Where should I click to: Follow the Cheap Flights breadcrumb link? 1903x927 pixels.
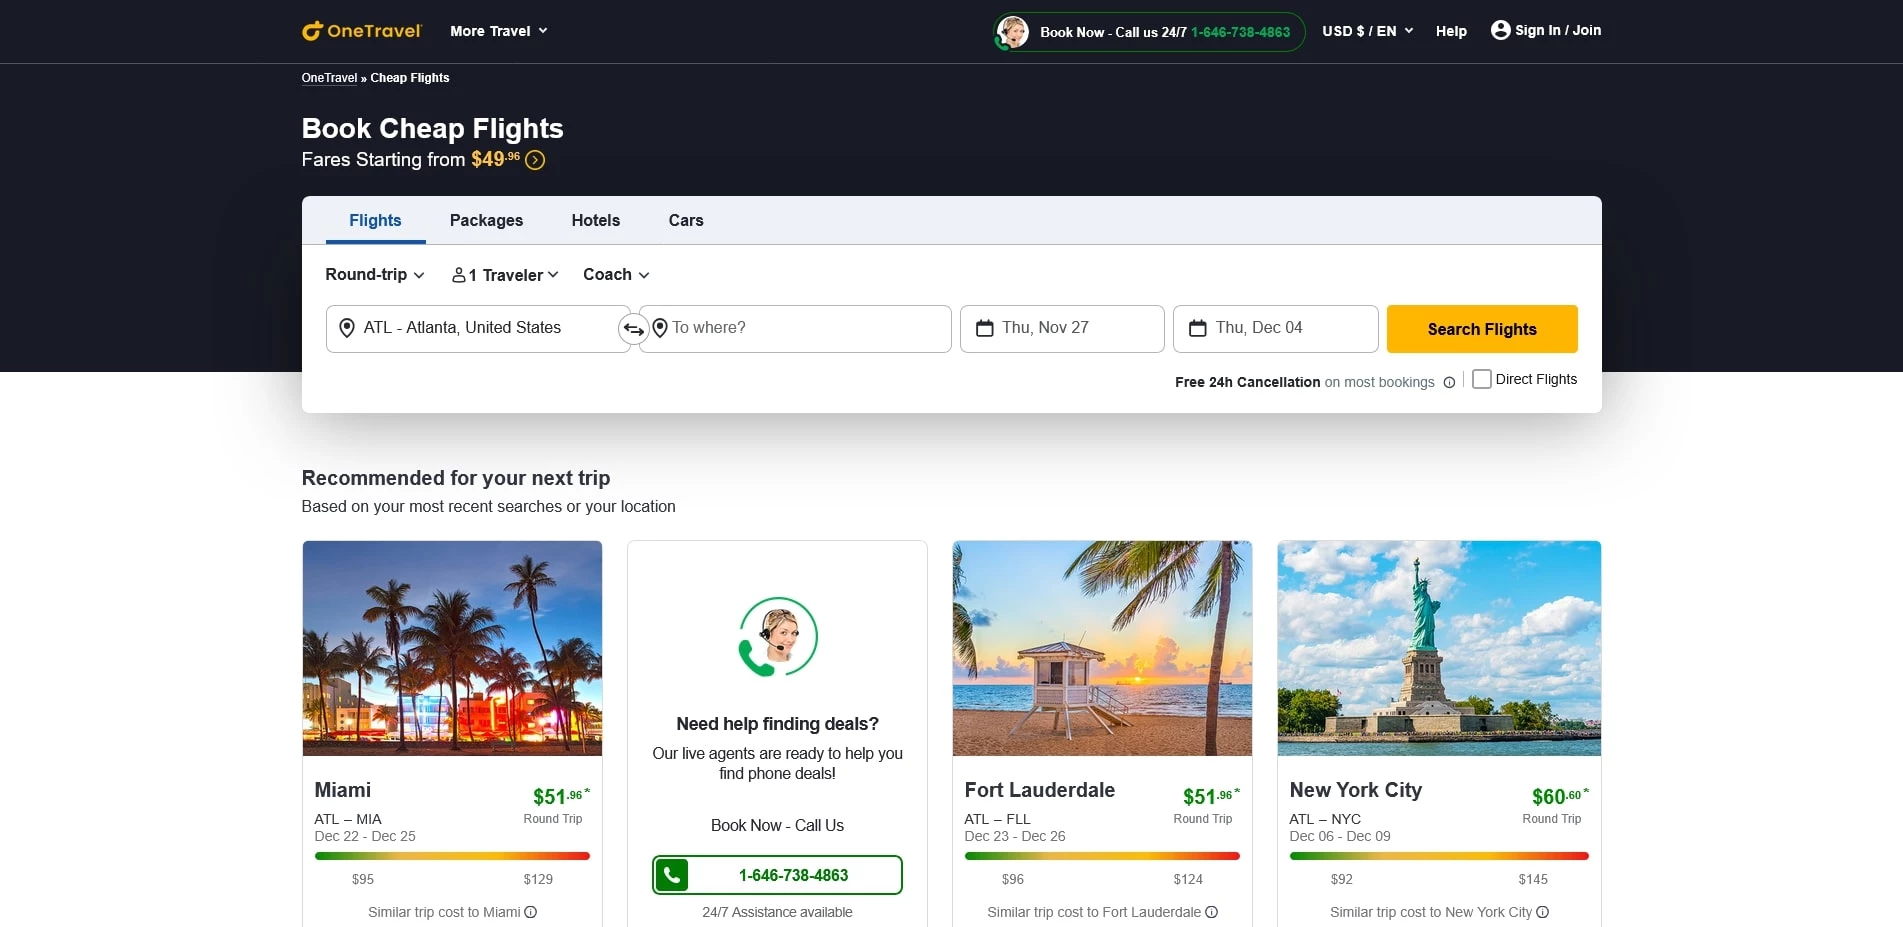[409, 77]
